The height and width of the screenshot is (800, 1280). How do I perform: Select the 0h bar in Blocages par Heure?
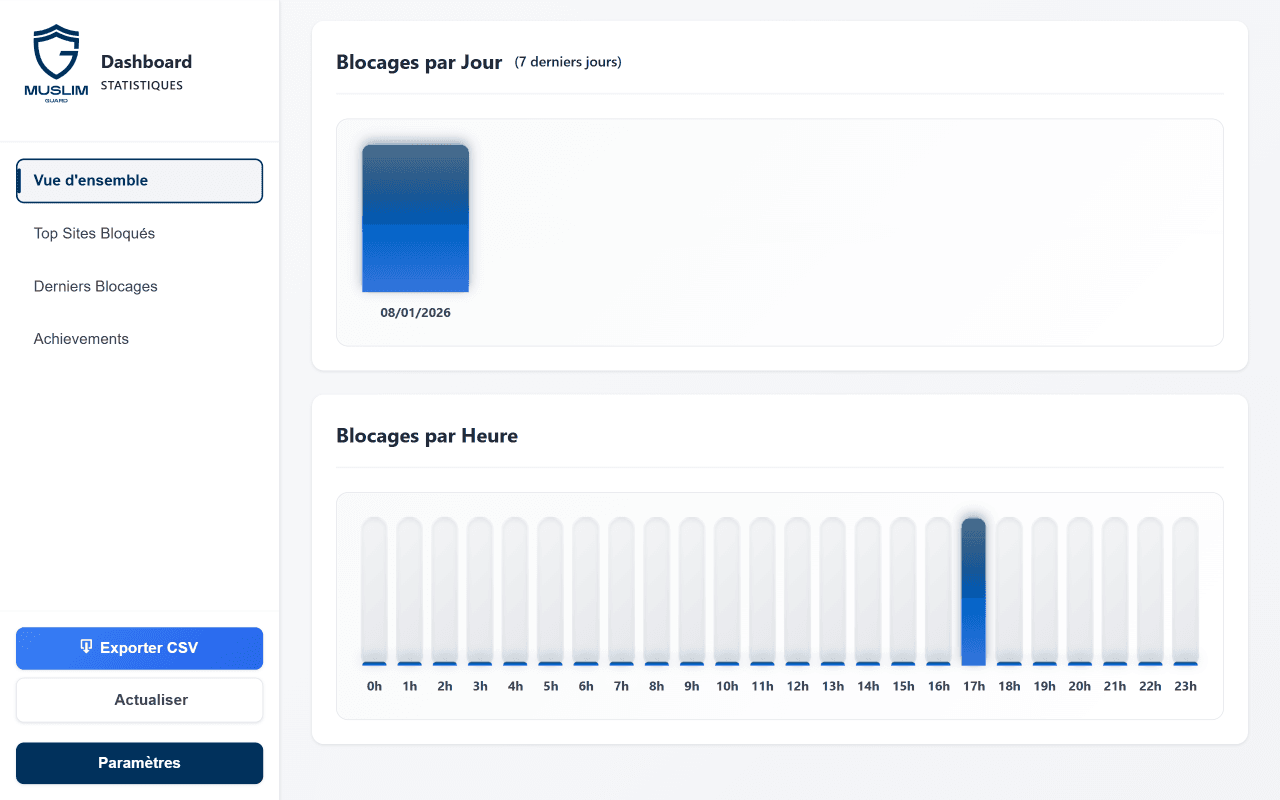(x=374, y=590)
